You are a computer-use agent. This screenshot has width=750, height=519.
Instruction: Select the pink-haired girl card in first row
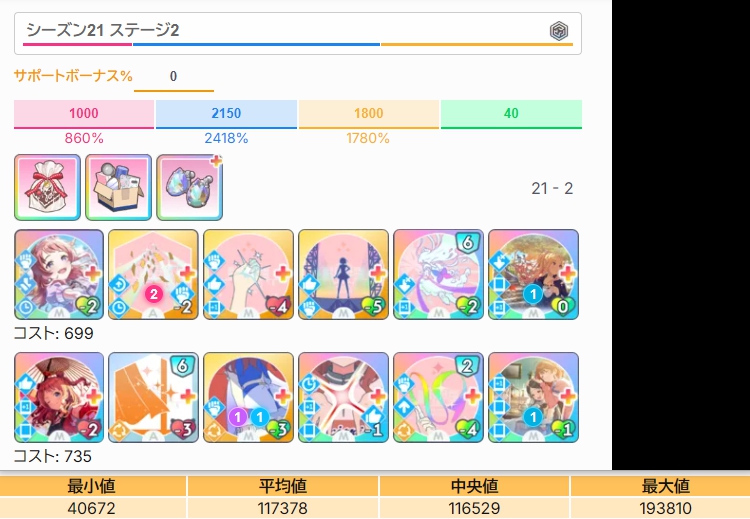[x=59, y=275]
